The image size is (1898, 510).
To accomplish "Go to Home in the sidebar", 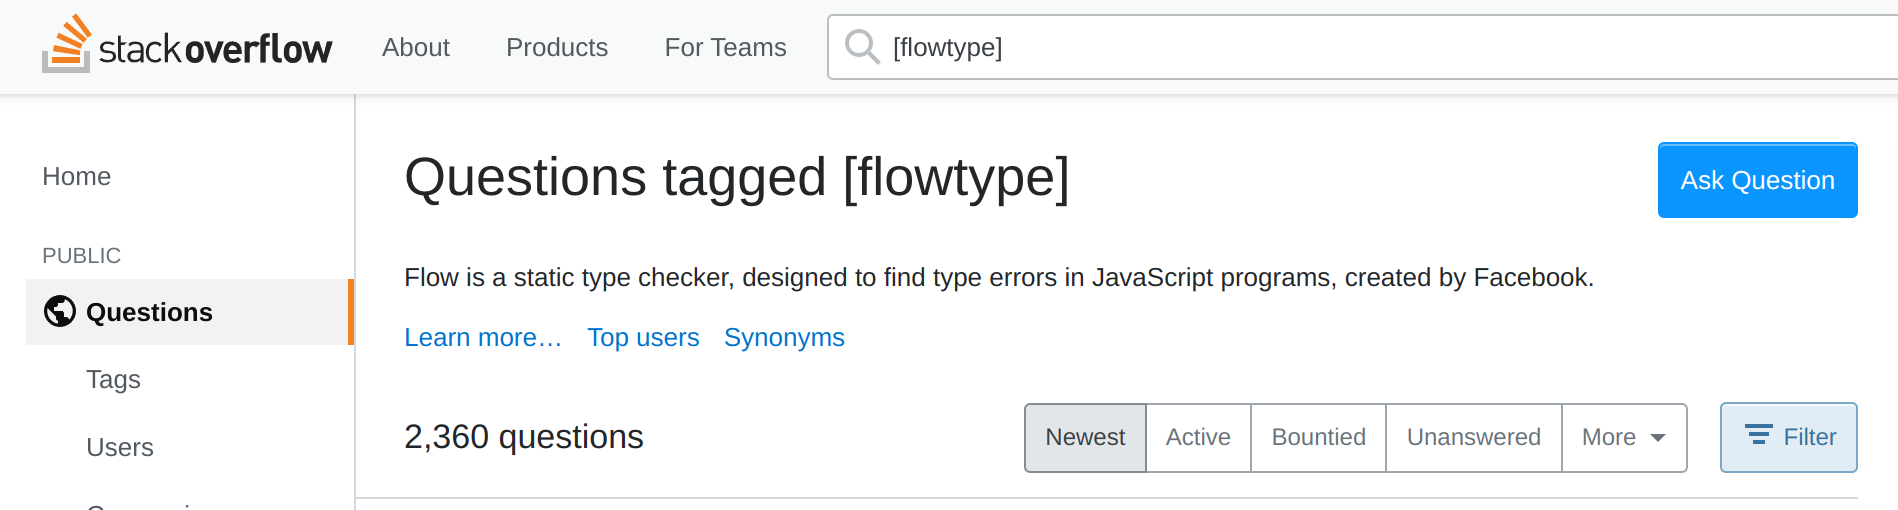I will coord(77,176).
